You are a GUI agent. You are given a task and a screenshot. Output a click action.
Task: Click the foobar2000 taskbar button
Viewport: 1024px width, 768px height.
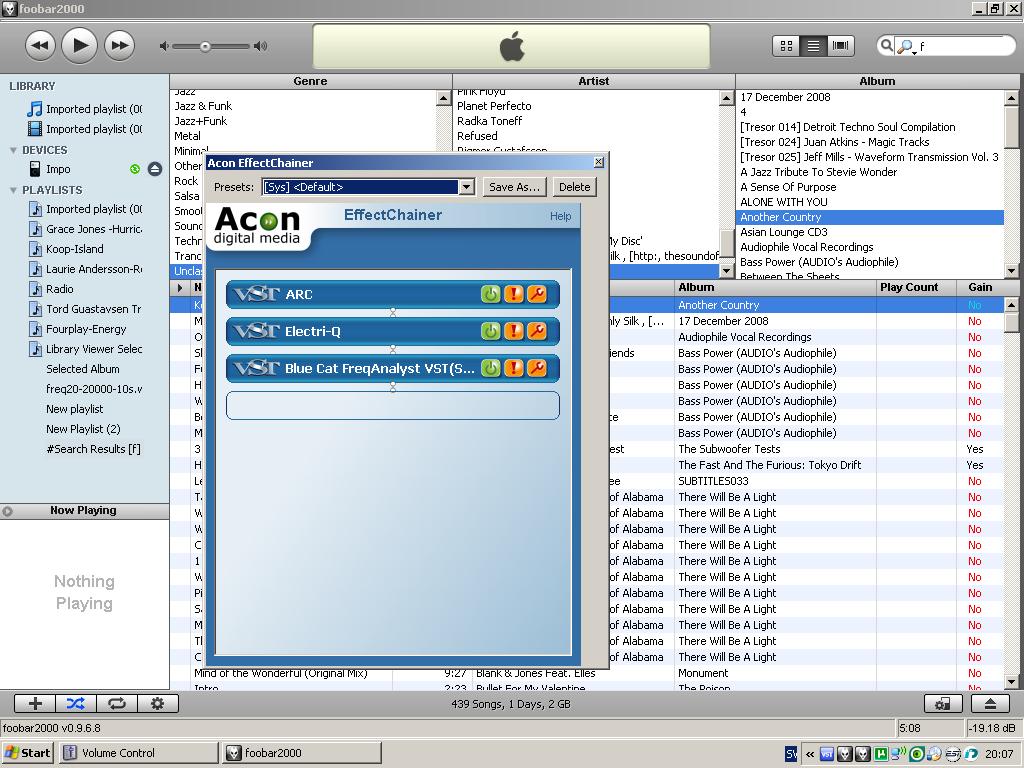tap(302, 753)
